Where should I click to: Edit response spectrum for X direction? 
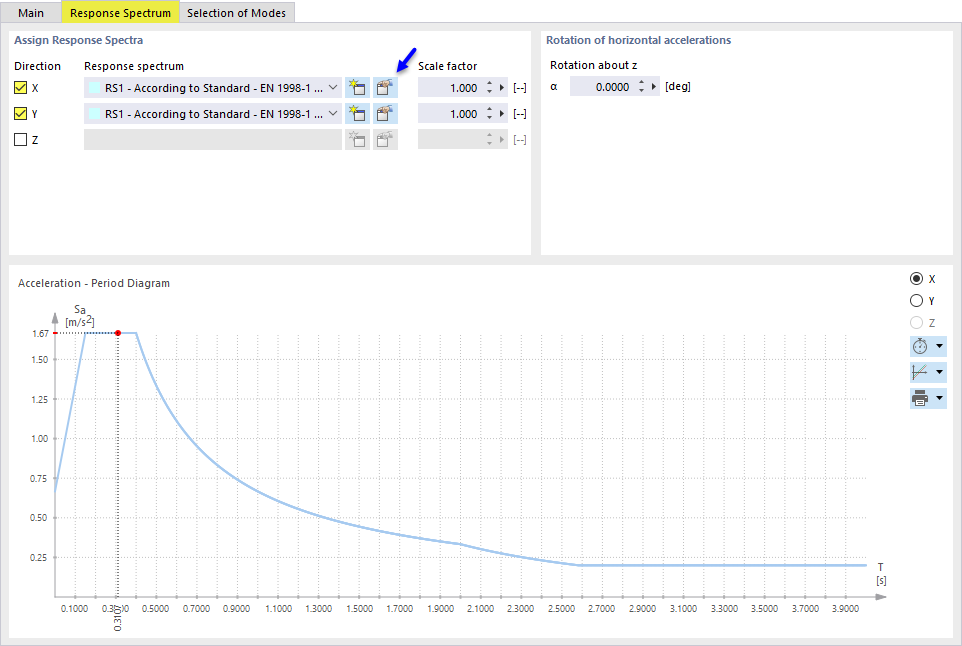385,88
